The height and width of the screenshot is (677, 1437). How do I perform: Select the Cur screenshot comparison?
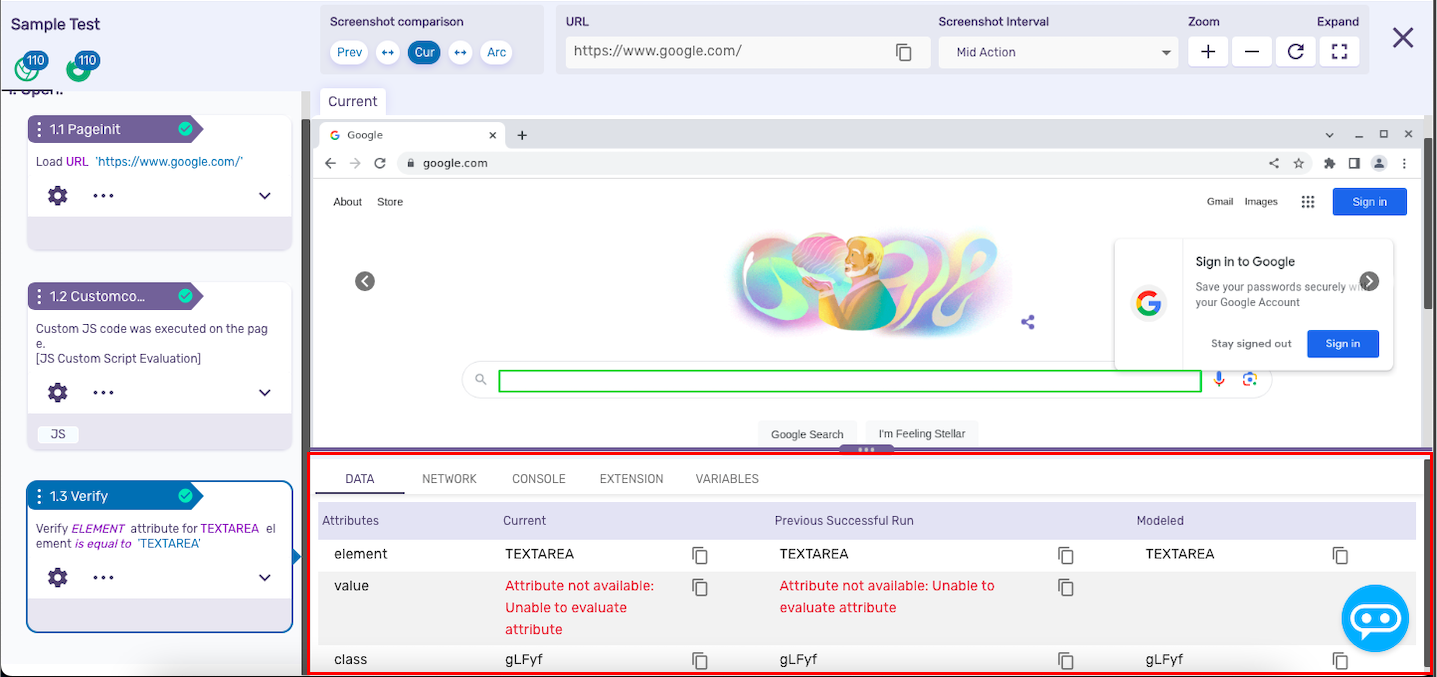click(425, 52)
